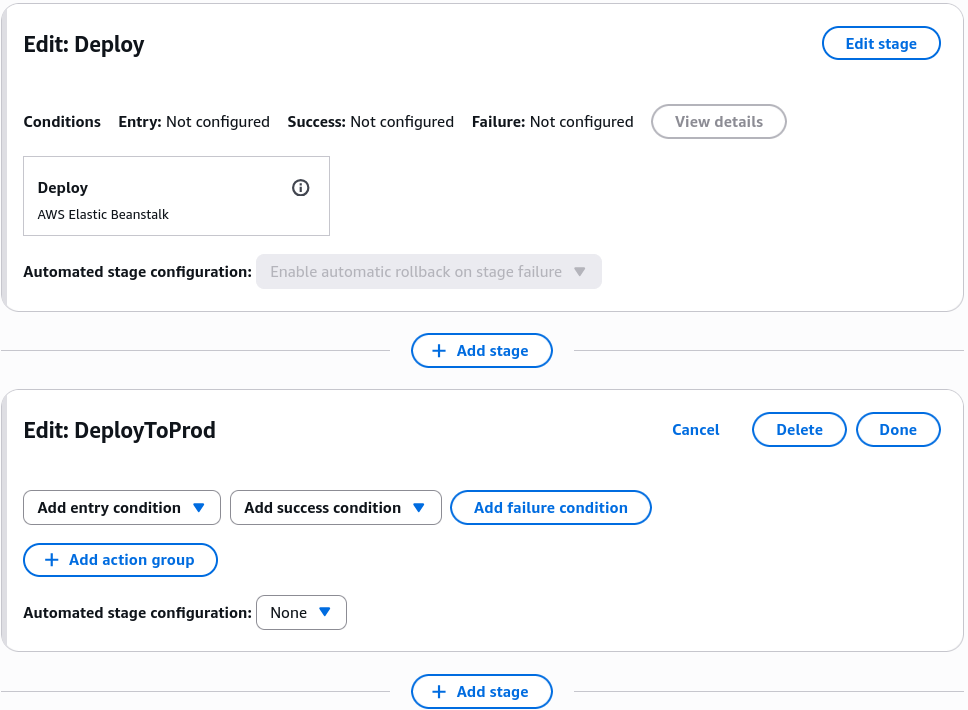Add a stage after DeployToProd
The height and width of the screenshot is (710, 968).
[x=482, y=691]
